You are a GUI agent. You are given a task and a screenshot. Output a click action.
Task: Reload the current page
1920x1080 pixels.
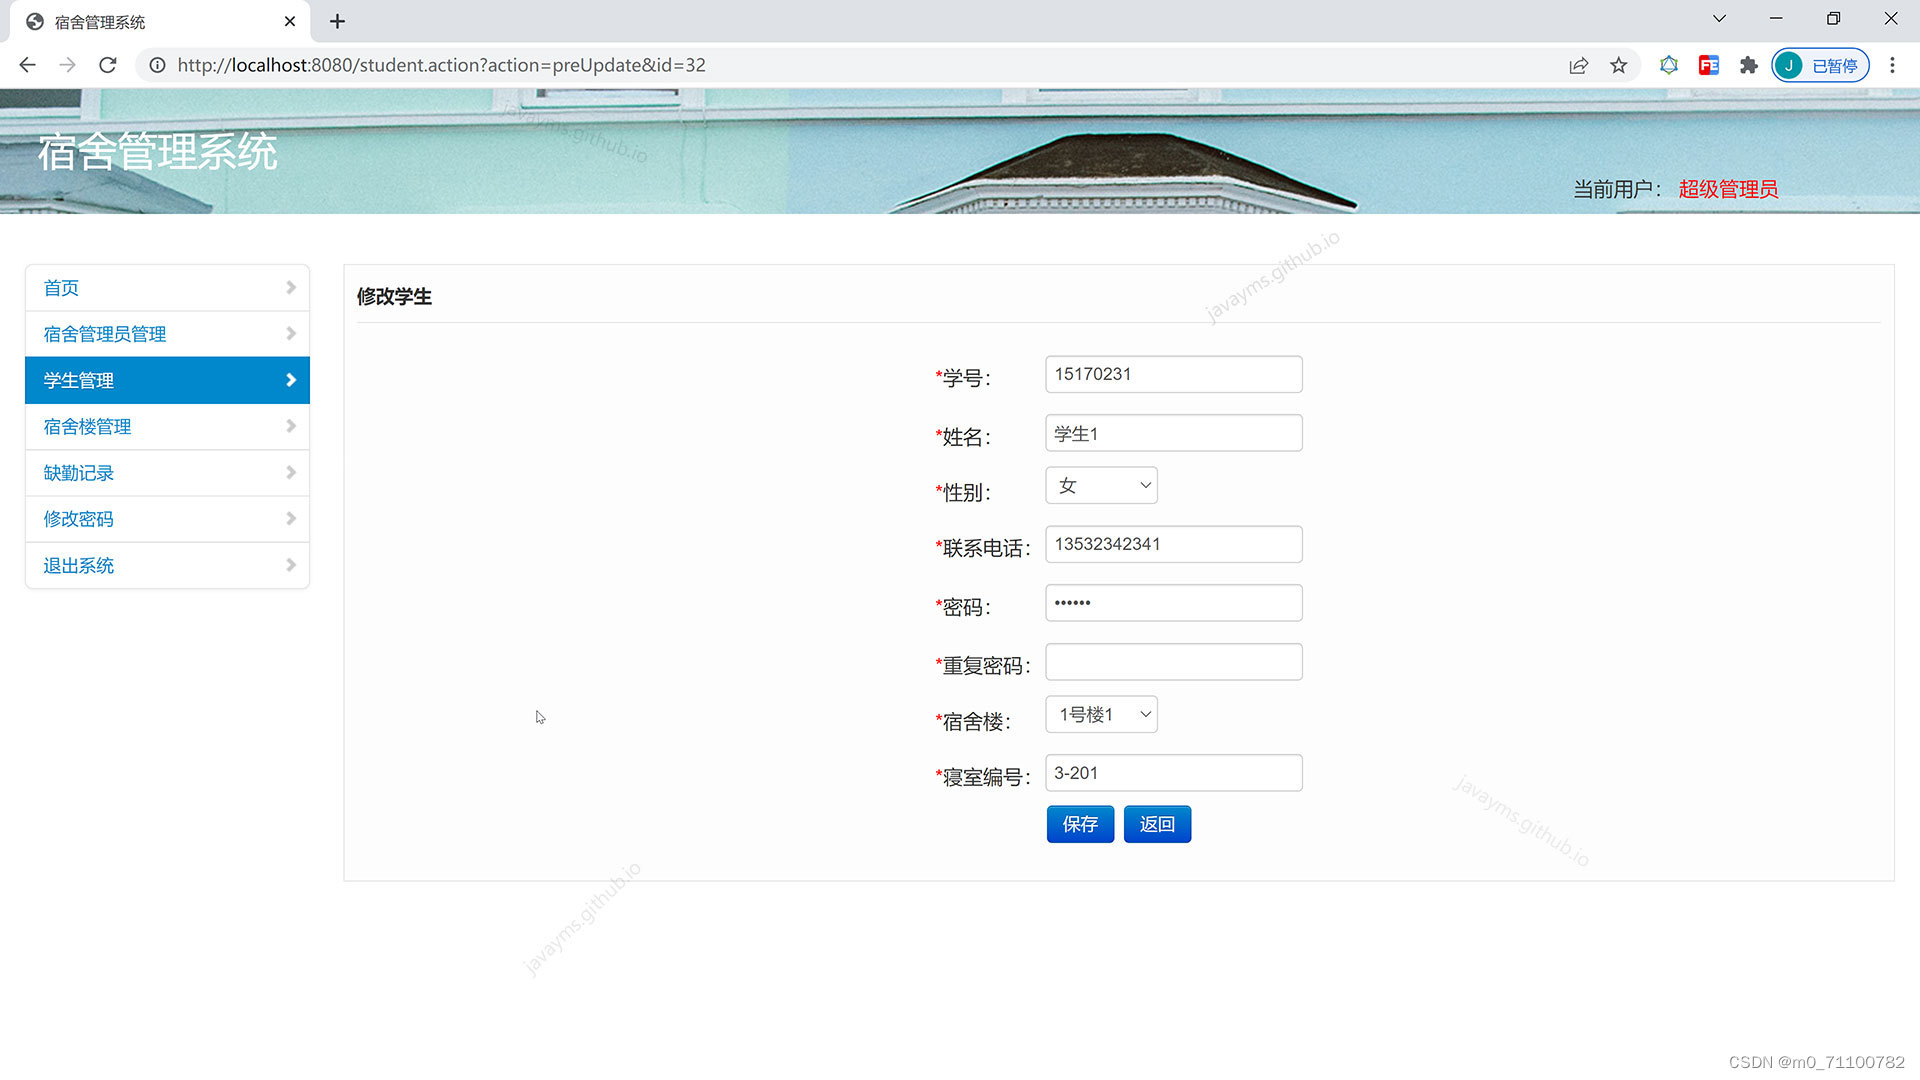(107, 65)
